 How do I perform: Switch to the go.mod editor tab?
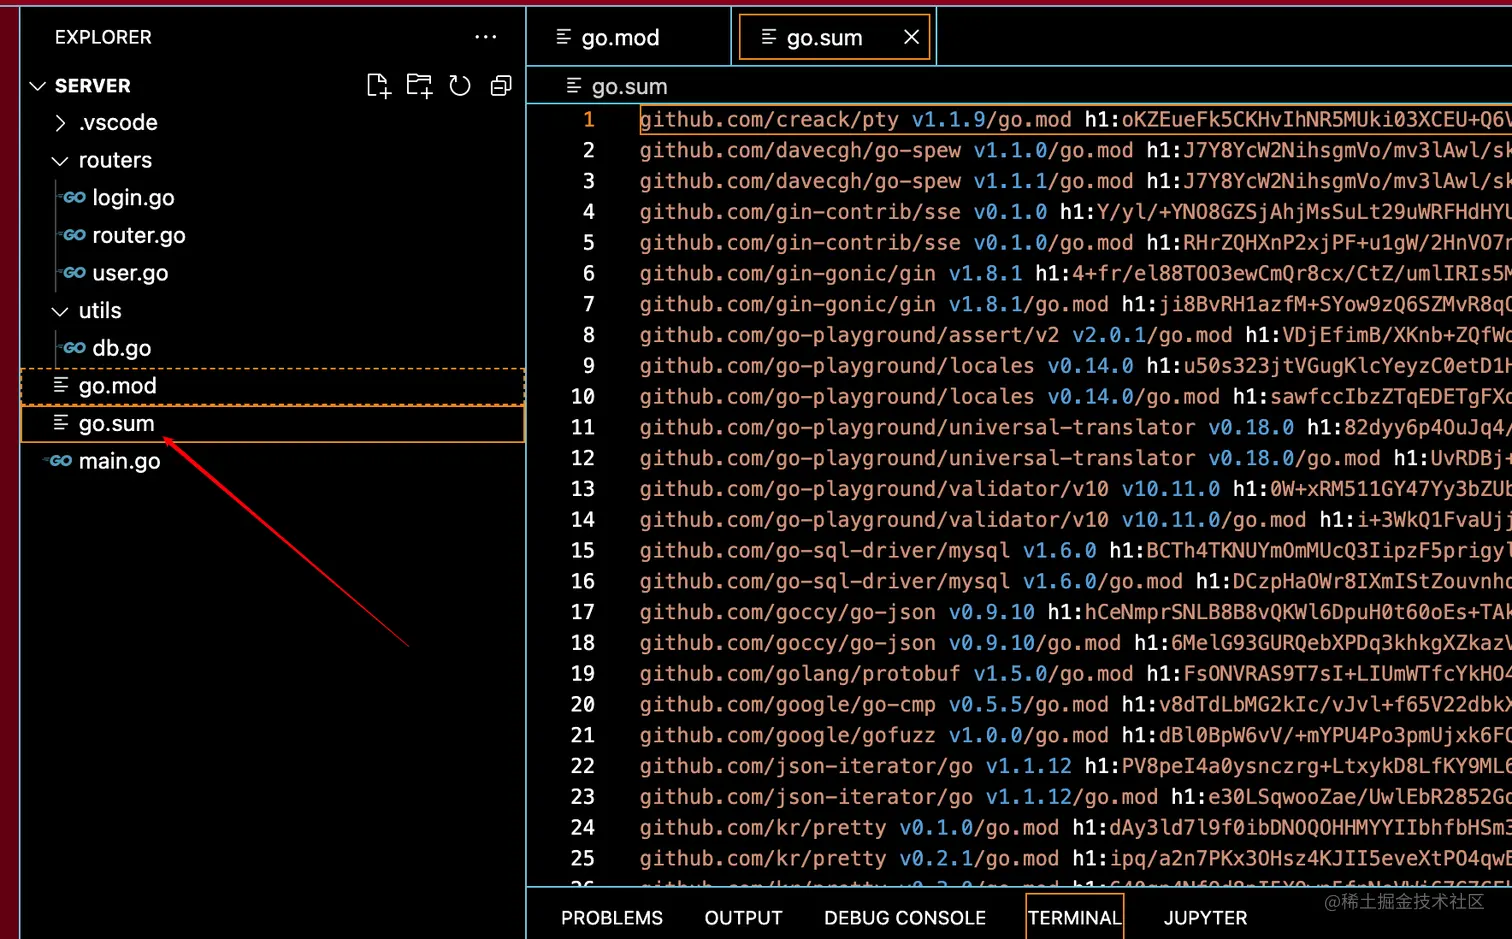point(628,37)
